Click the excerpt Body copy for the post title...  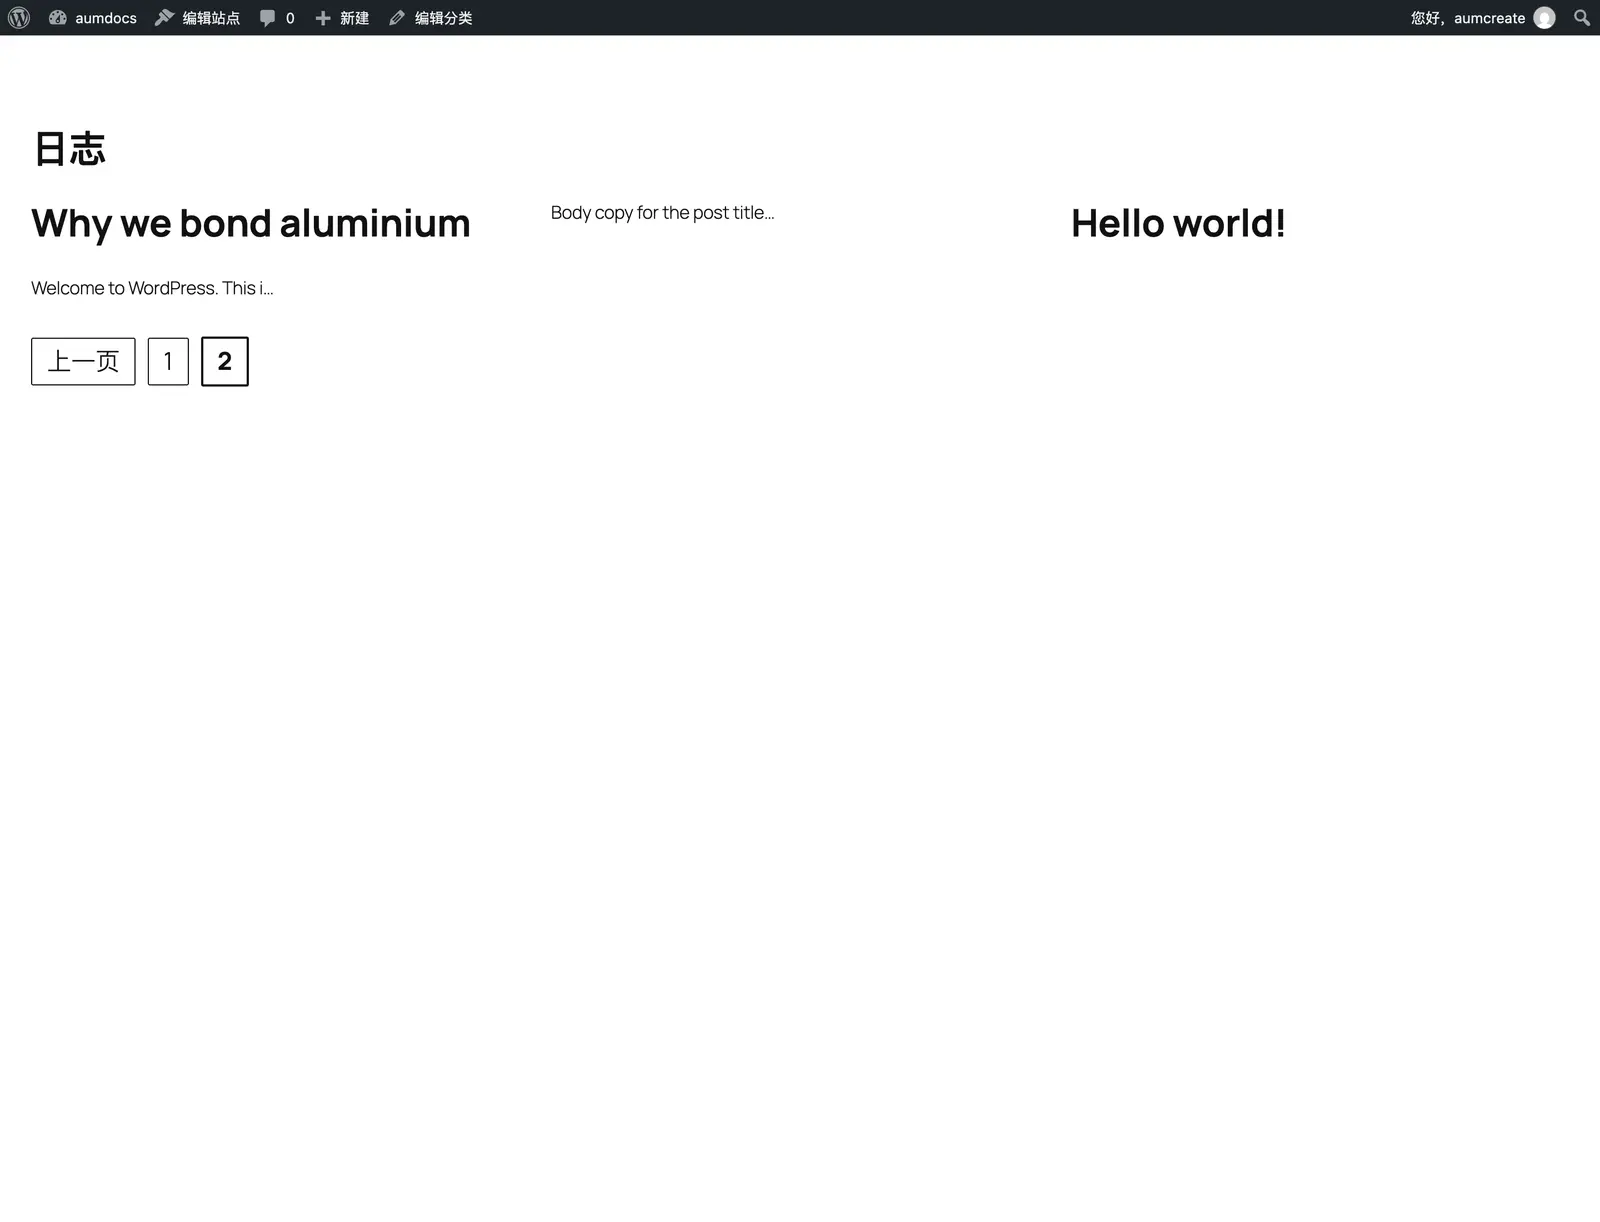click(662, 213)
